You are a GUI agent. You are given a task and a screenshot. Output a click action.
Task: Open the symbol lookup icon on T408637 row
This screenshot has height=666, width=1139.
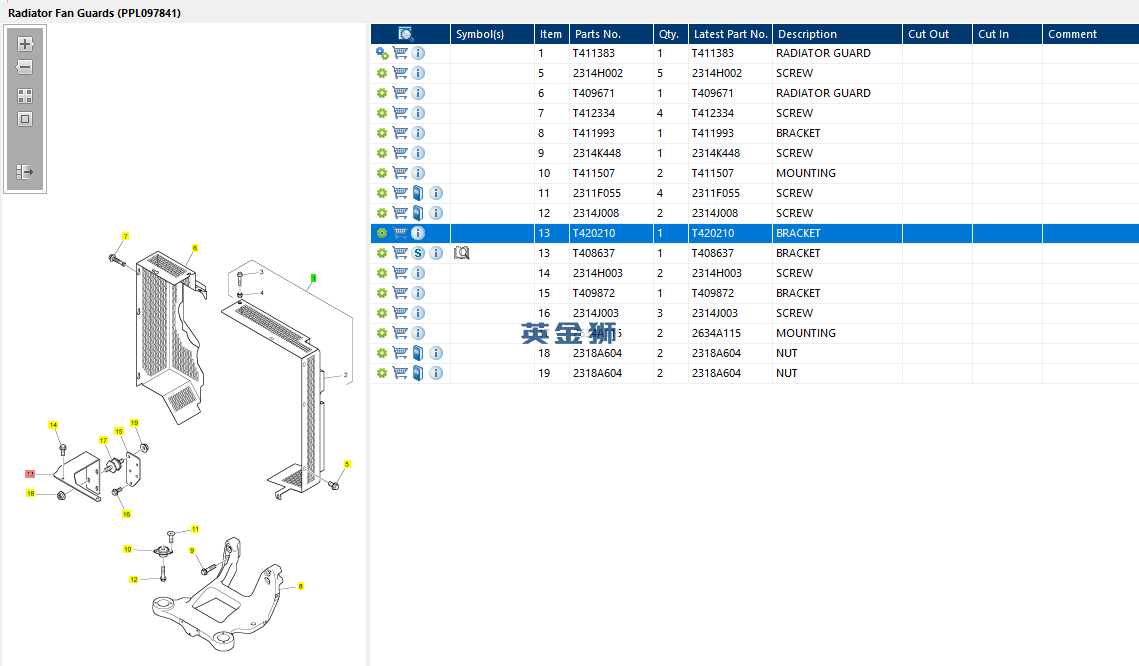461,253
